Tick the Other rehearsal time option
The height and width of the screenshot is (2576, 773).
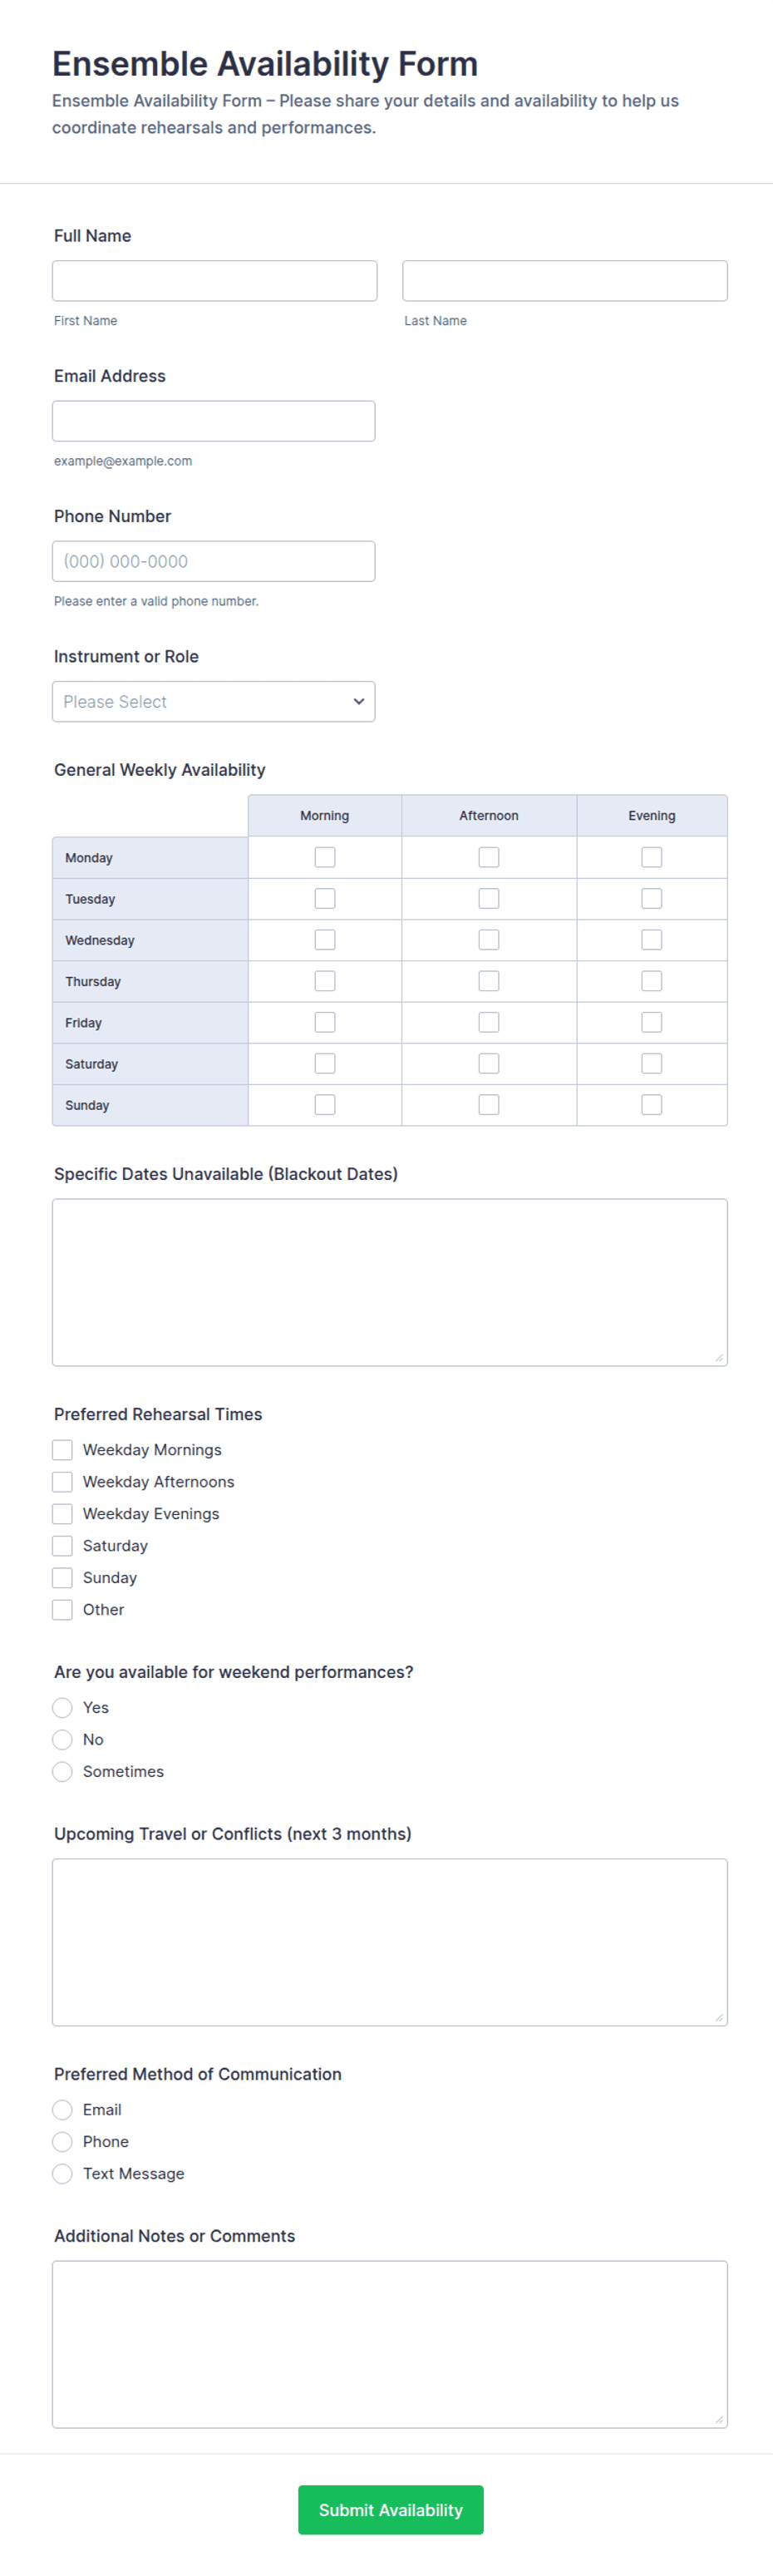point(62,1609)
